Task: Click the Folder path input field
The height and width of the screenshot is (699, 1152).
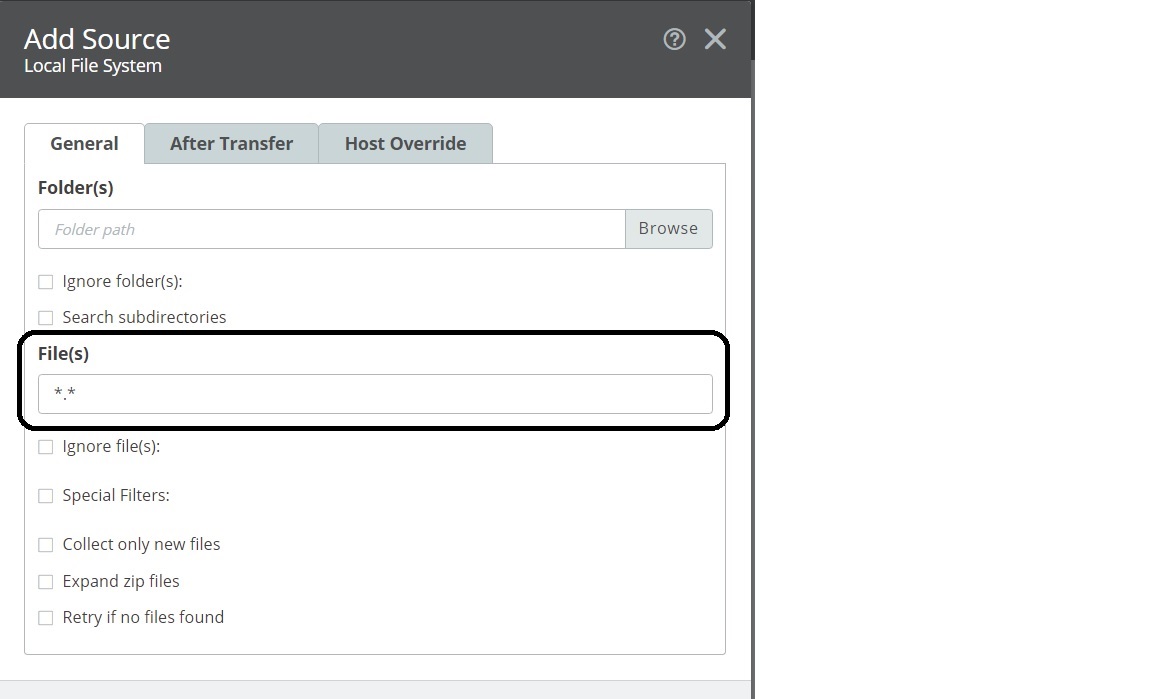Action: 332,229
